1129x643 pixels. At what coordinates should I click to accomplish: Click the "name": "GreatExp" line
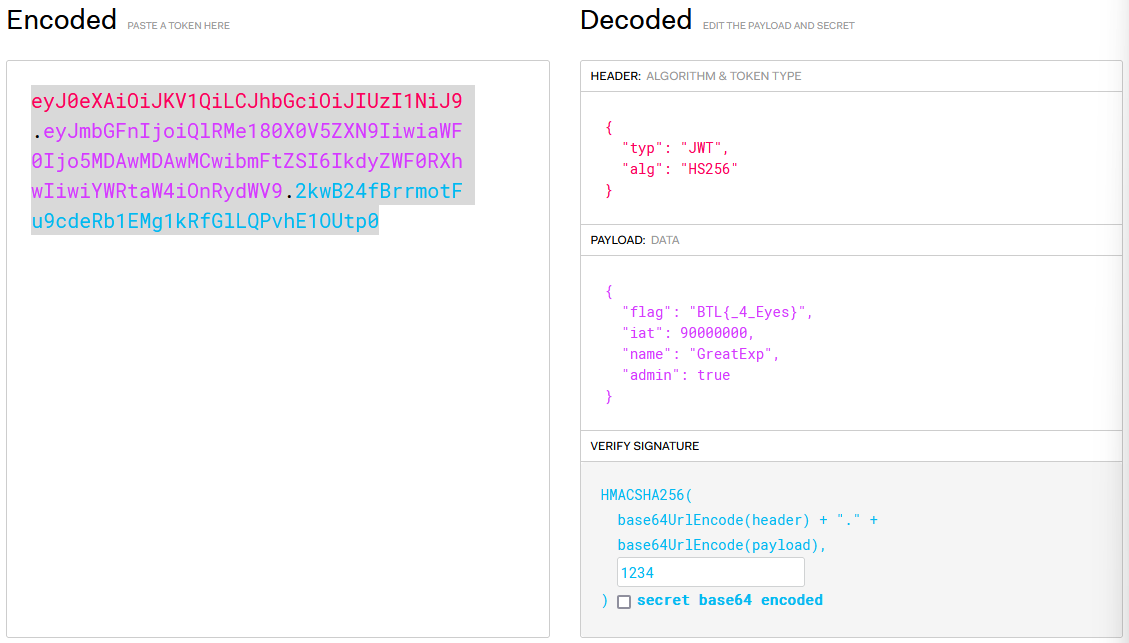(701, 354)
